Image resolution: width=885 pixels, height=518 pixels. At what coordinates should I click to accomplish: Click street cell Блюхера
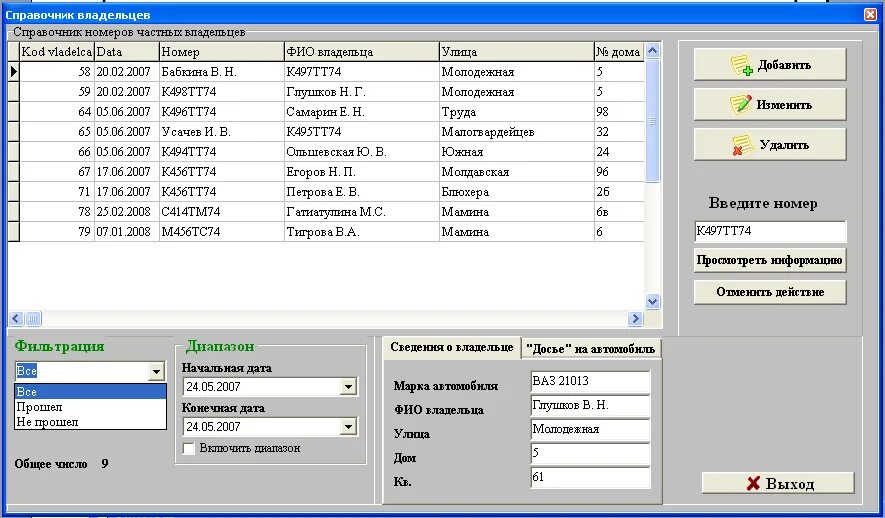(516, 192)
